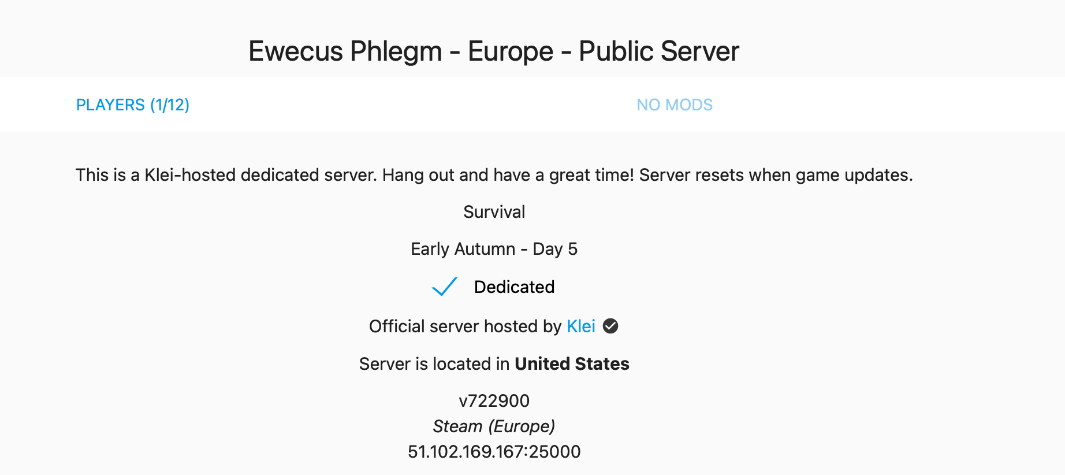1065x475 pixels.
Task: Click the verified badge beside Klei
Action: tap(611, 326)
